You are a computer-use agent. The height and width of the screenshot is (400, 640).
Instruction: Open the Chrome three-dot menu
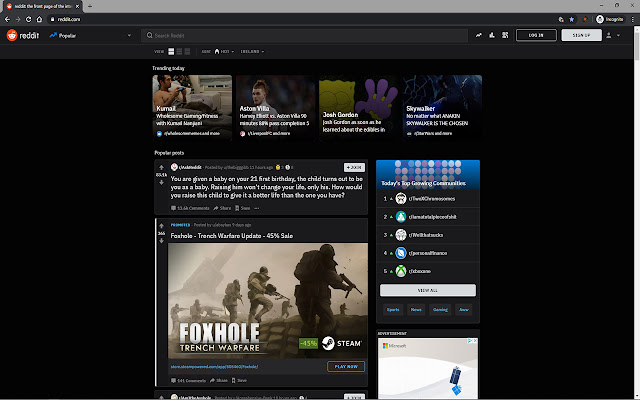[x=633, y=19]
